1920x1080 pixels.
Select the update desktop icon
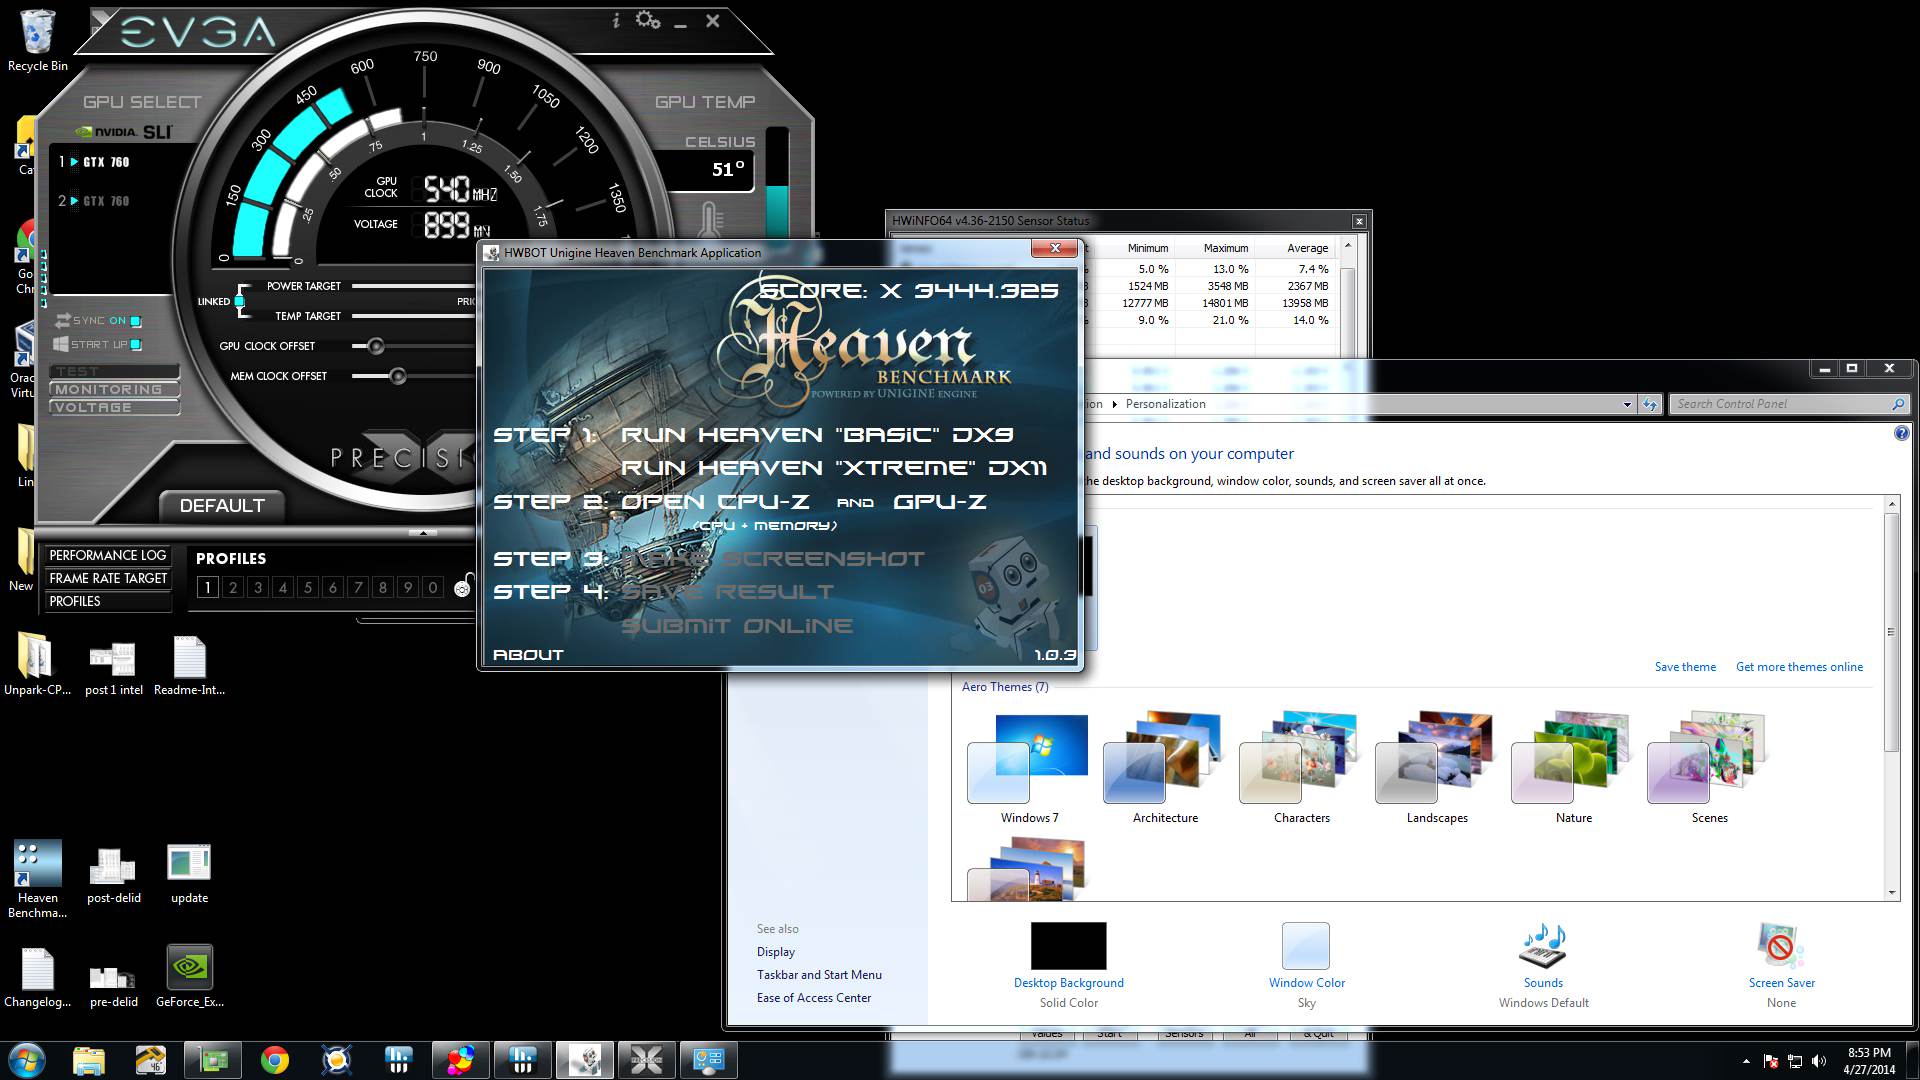(190, 874)
